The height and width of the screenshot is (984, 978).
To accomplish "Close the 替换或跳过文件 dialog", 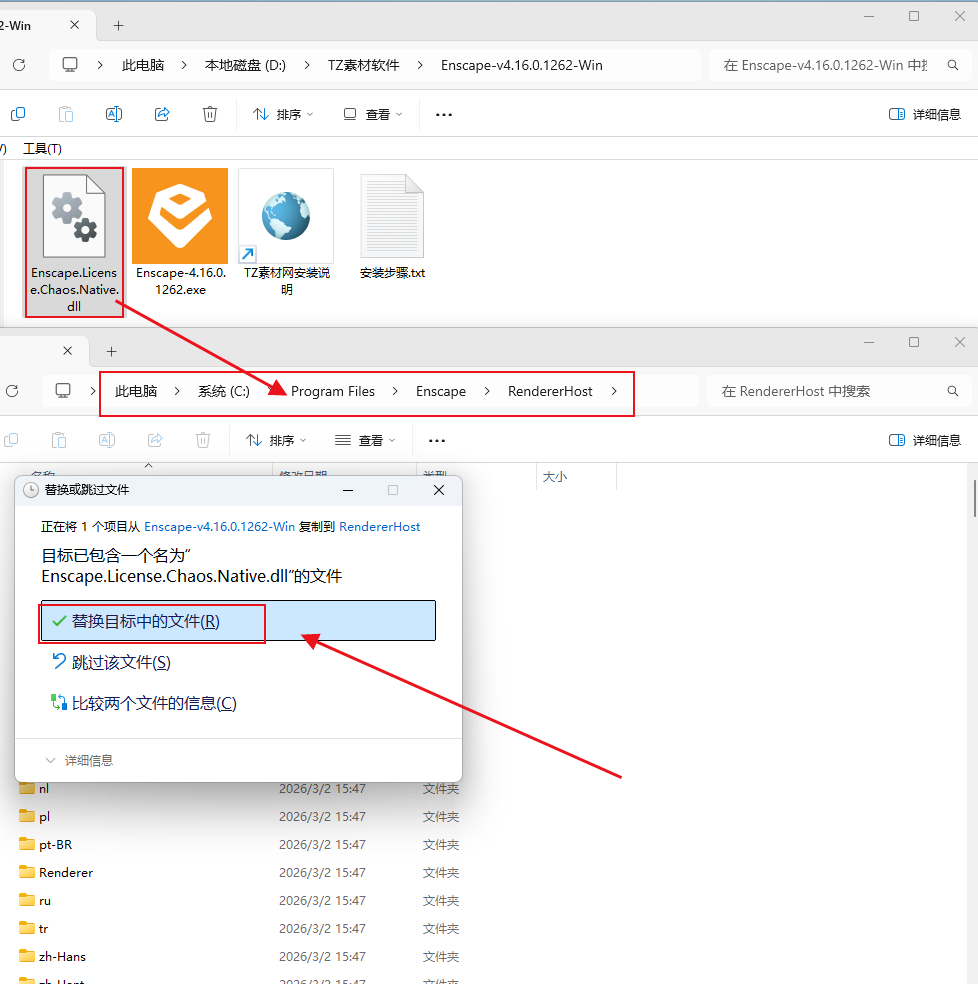I will point(439,490).
